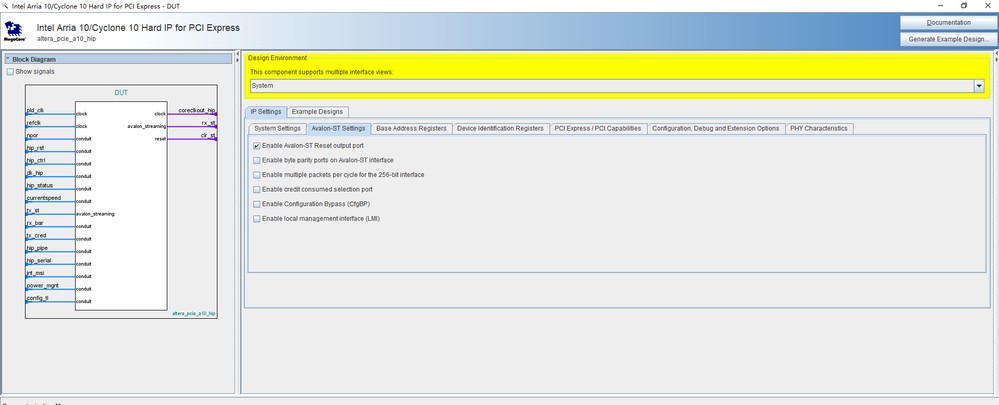Click the currentspeed port label
Screen dimensions: 999x405
(44, 198)
